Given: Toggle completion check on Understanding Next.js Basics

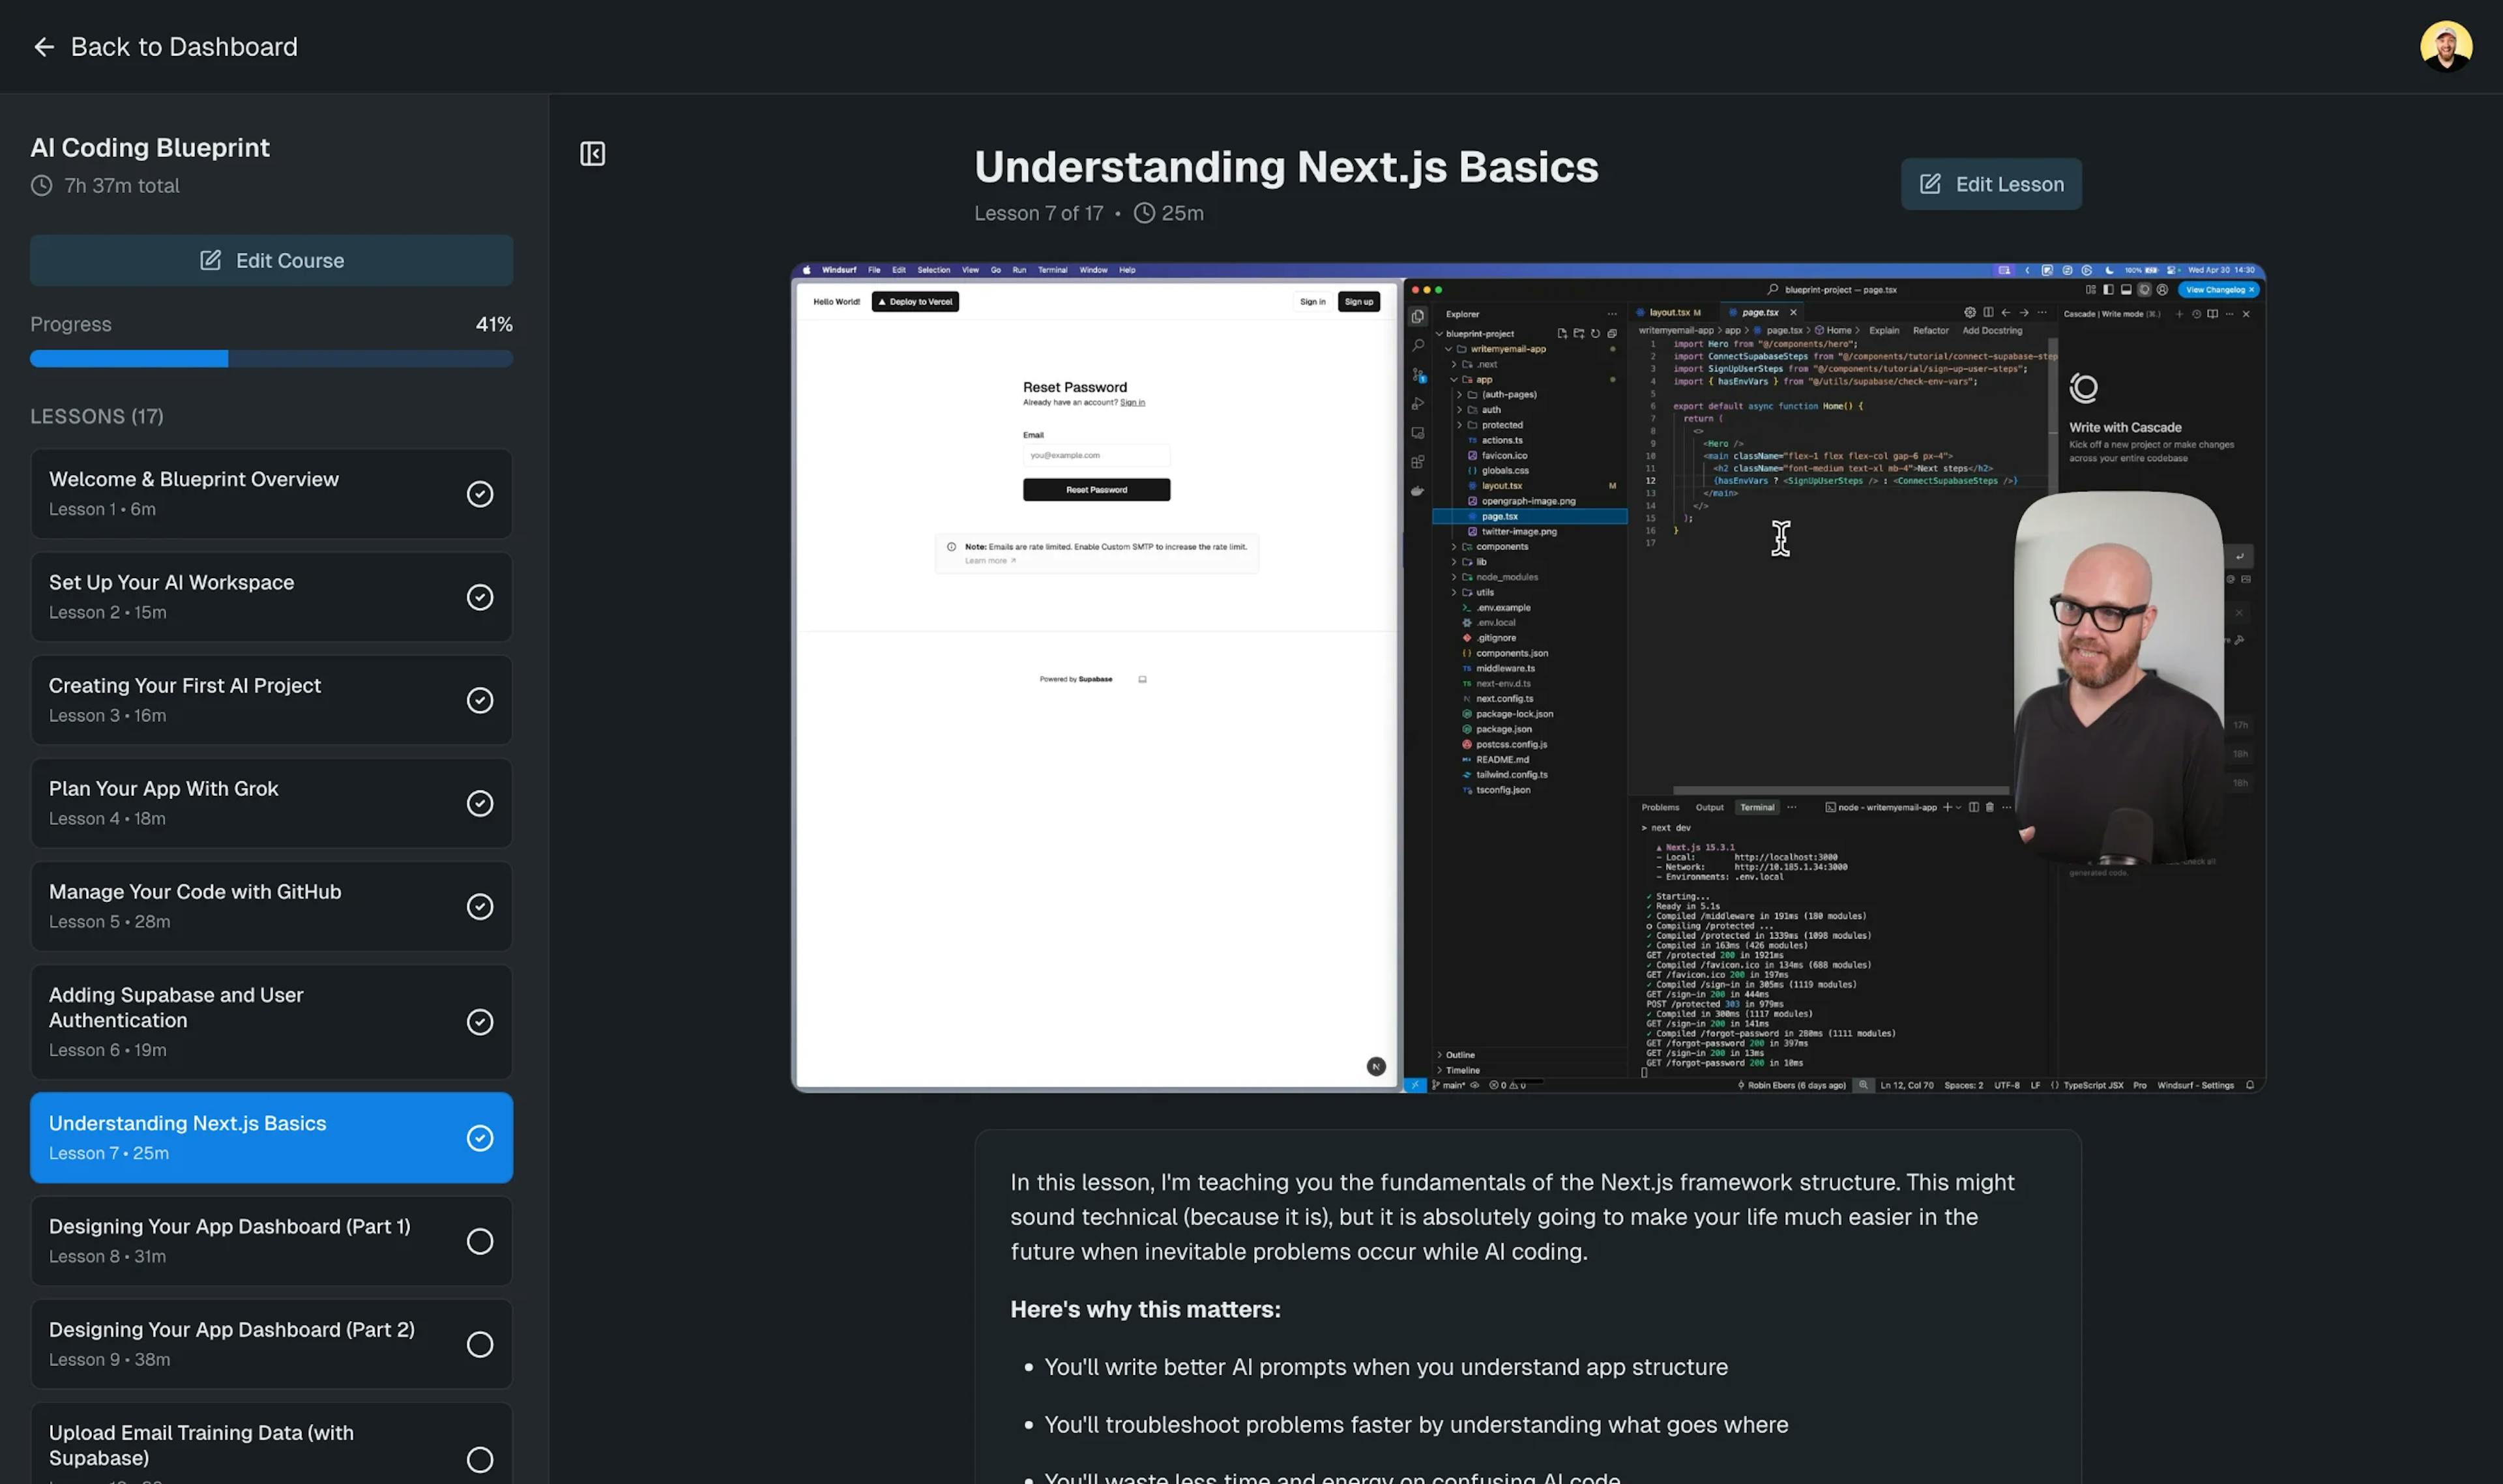Looking at the screenshot, I should click(480, 1138).
